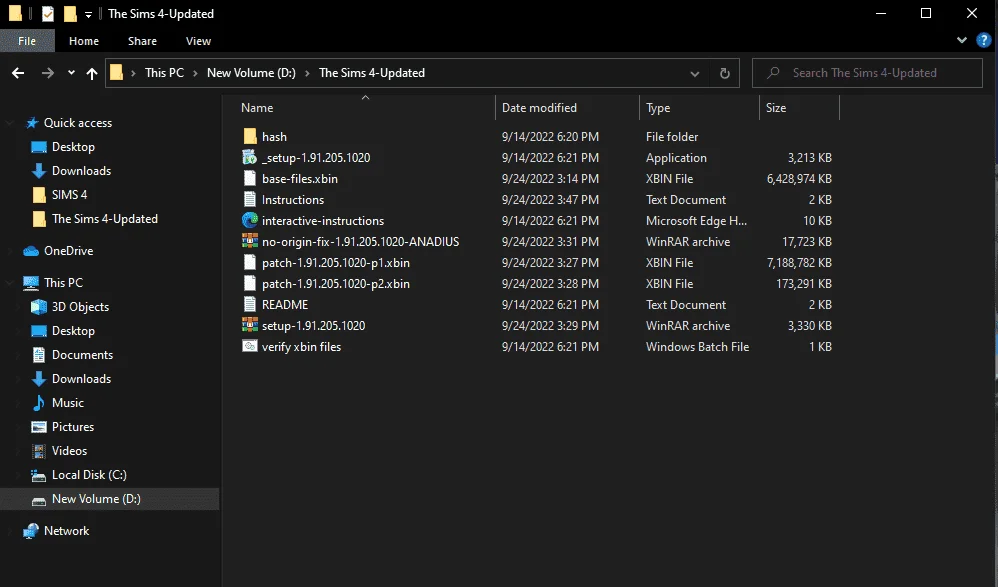Select the setup-1.91.205.1020 WinRAR archive icon

tap(250, 326)
